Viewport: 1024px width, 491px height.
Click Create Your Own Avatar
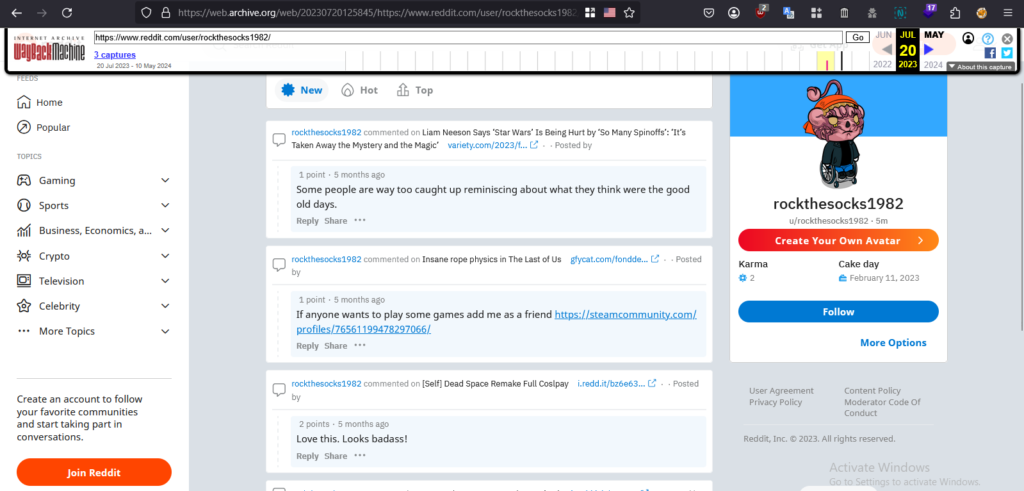pyautogui.click(x=839, y=240)
